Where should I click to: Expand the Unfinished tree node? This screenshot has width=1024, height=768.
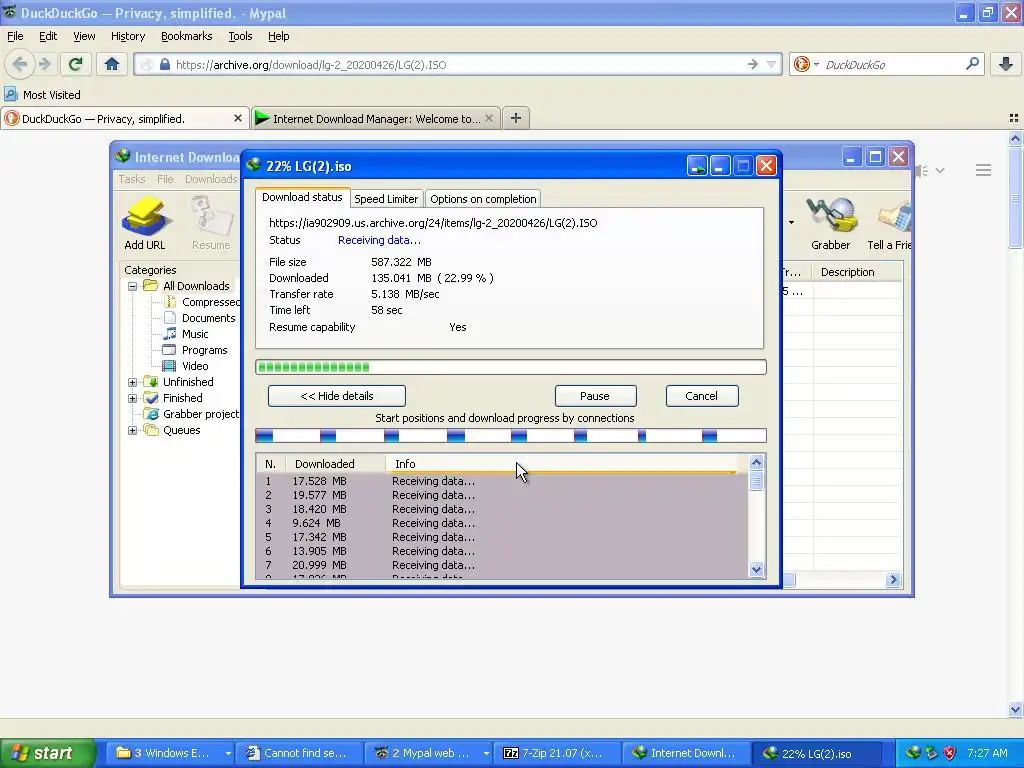click(x=133, y=382)
